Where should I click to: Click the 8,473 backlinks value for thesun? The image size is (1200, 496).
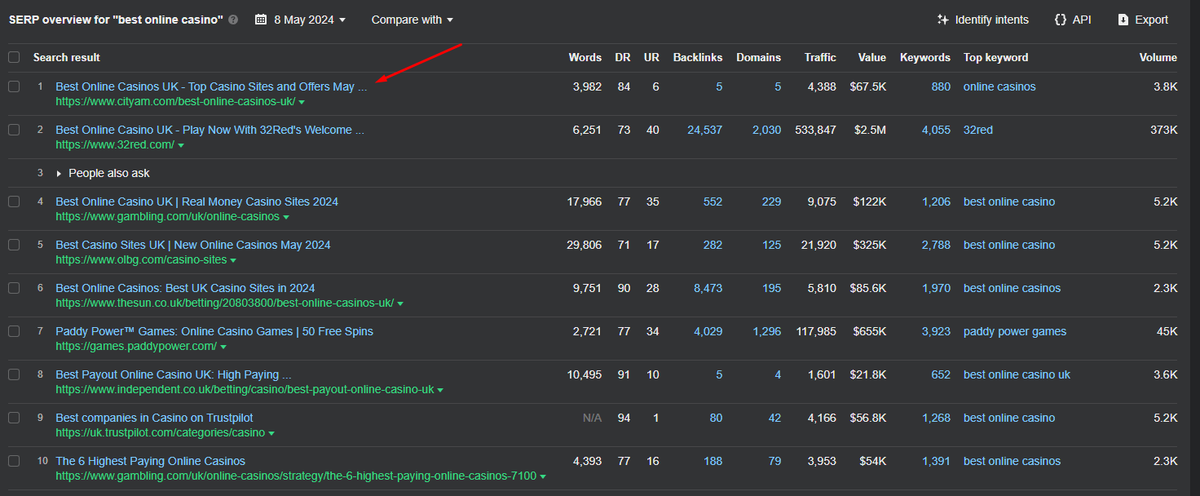tap(708, 288)
